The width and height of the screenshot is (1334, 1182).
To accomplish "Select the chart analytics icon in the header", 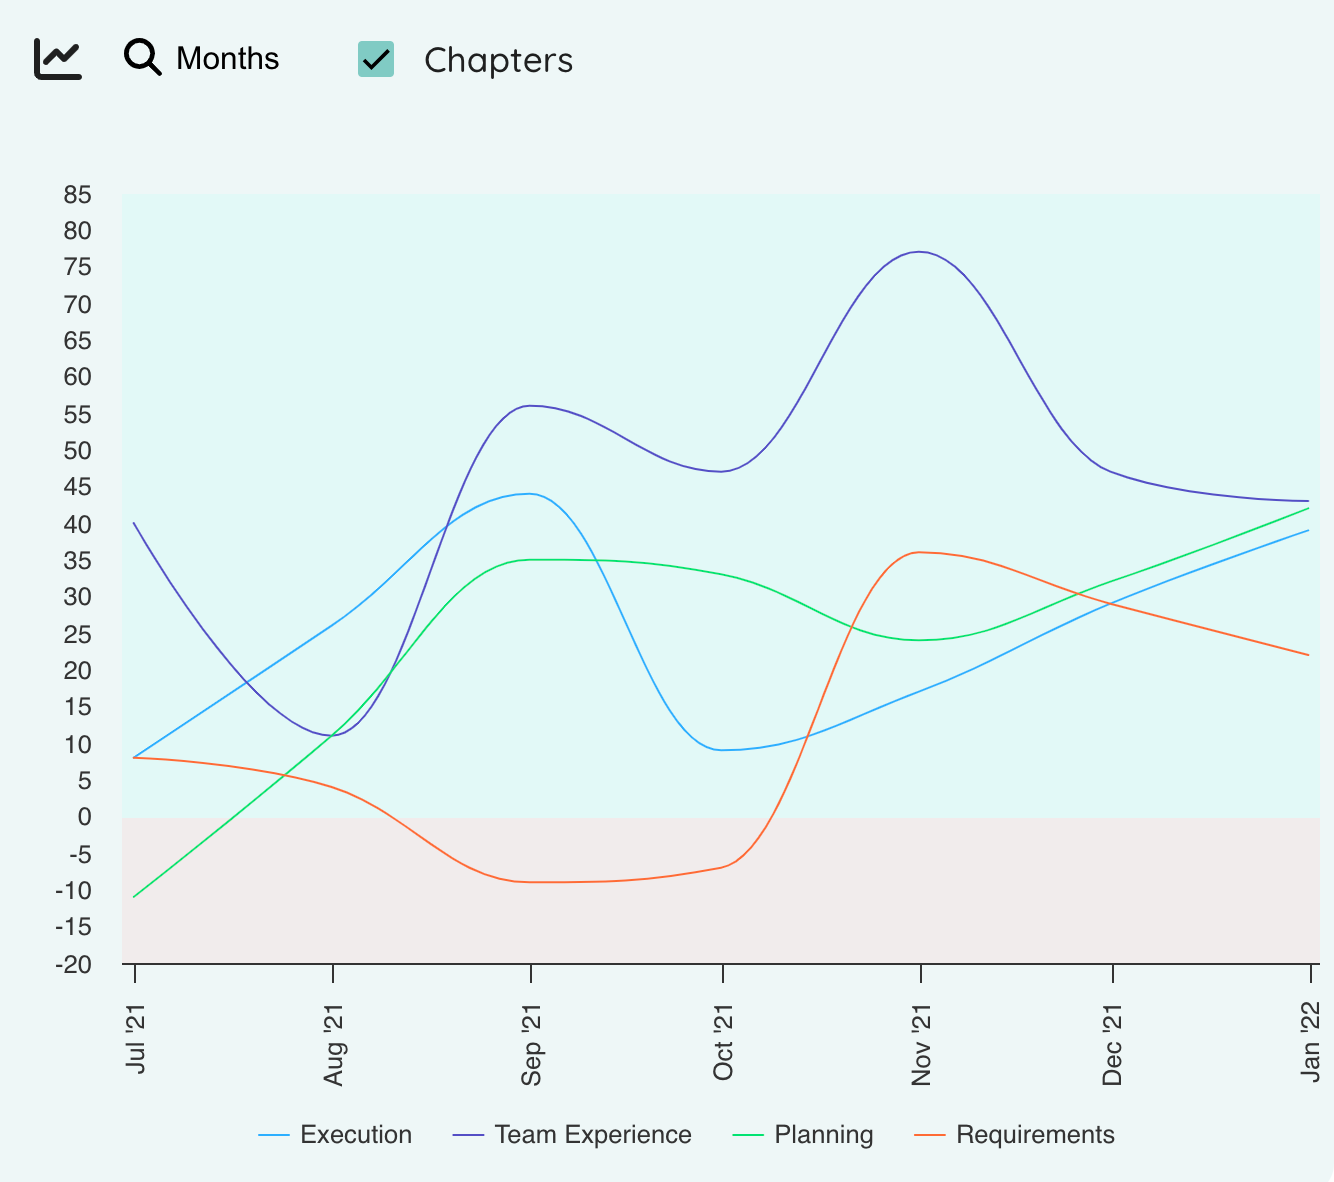I will coord(57,58).
